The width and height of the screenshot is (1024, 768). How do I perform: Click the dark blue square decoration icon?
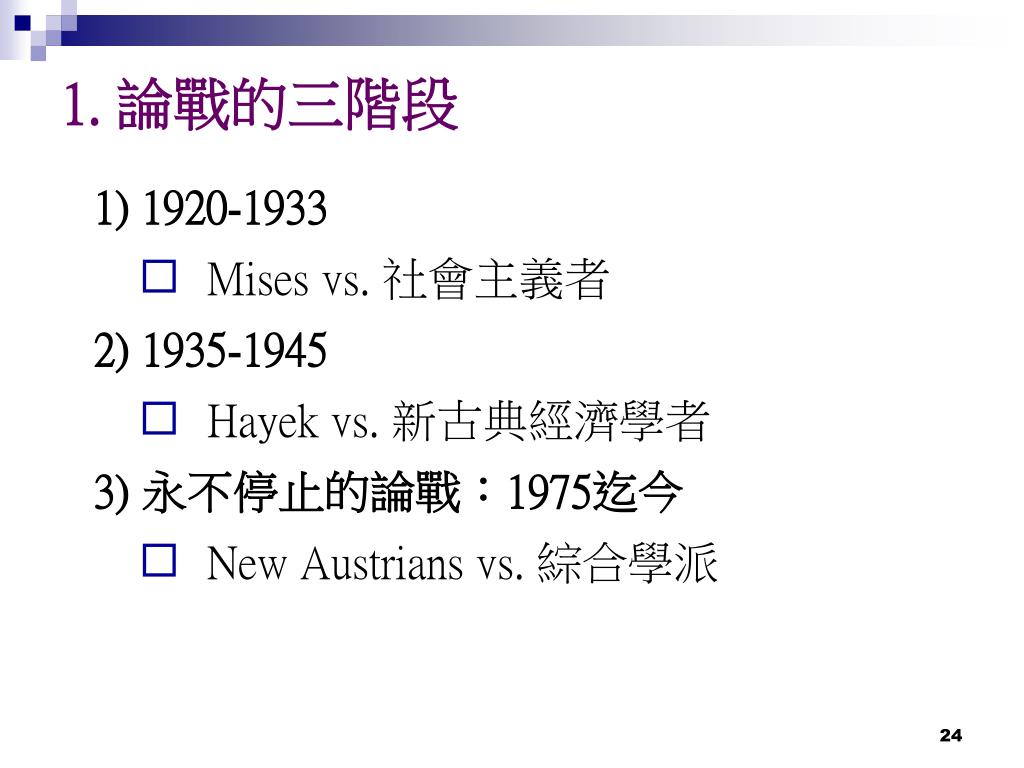23,24
